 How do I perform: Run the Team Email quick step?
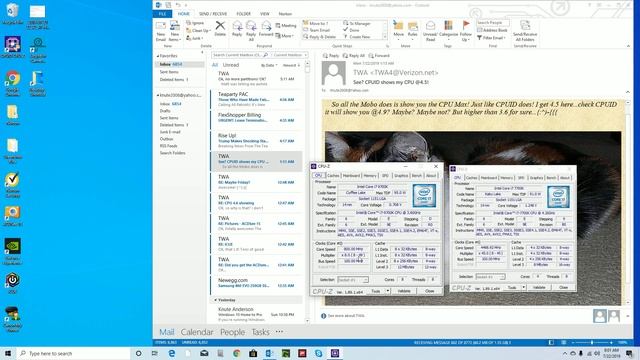click(316, 30)
